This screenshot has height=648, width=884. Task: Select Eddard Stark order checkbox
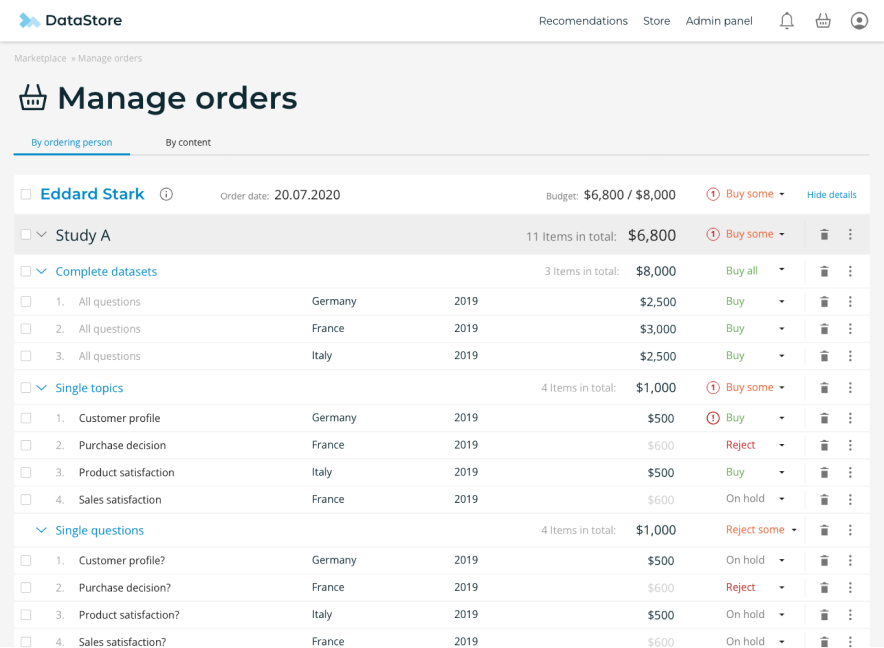26,194
